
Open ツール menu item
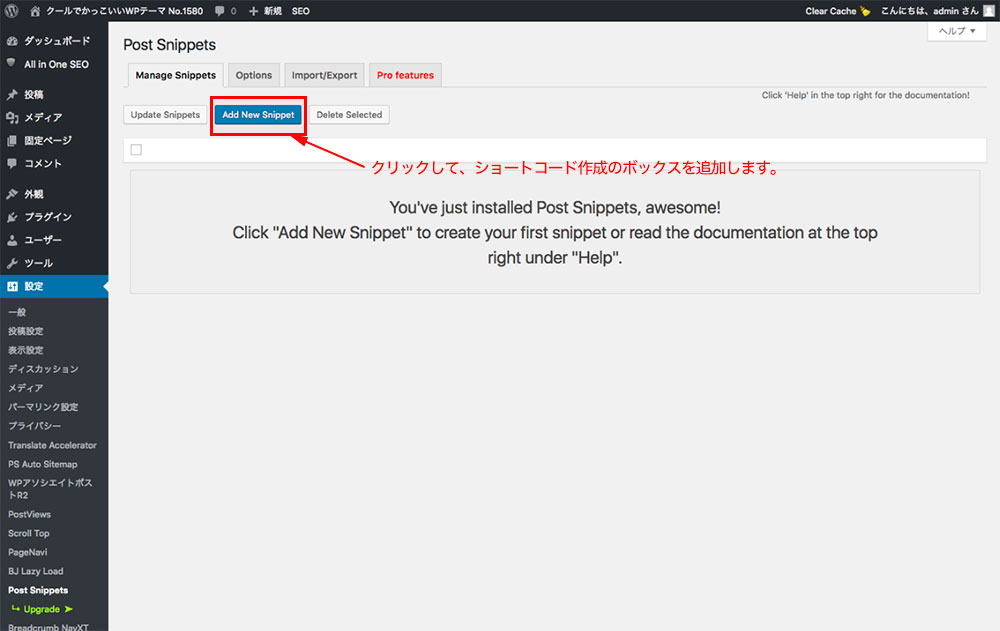pyautogui.click(x=38, y=263)
